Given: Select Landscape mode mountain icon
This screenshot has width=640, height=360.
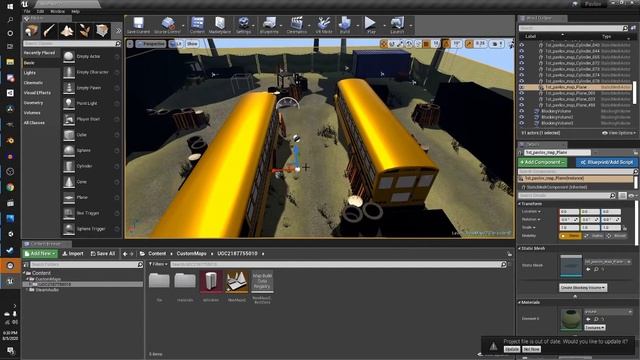Looking at the screenshot, I should point(67,31).
